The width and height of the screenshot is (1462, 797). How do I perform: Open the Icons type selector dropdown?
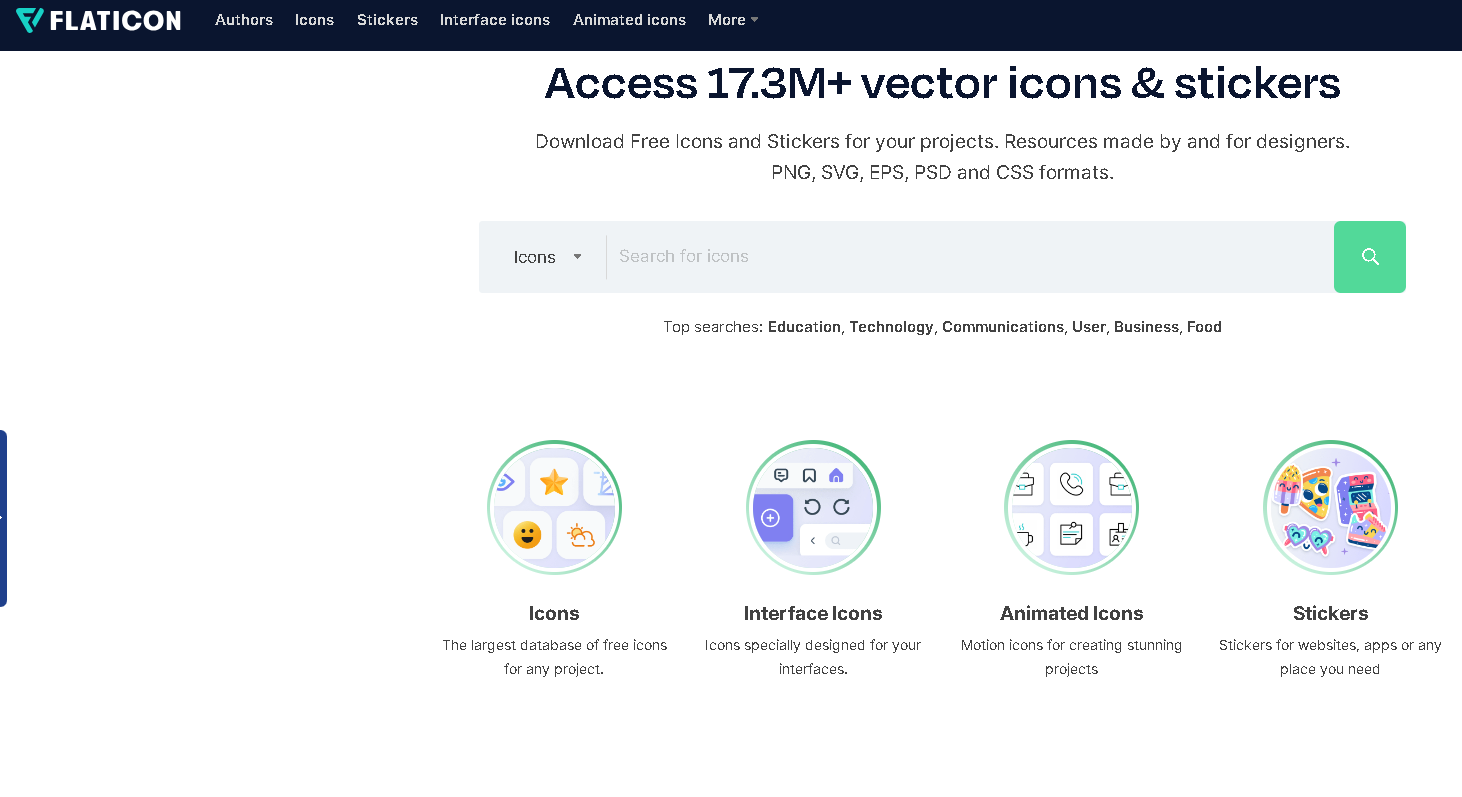point(547,257)
